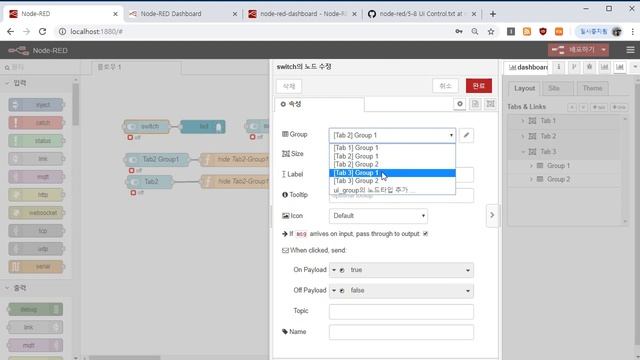The width and height of the screenshot is (640, 360).
Task: Select the led node on the canvas
Action: point(202,127)
